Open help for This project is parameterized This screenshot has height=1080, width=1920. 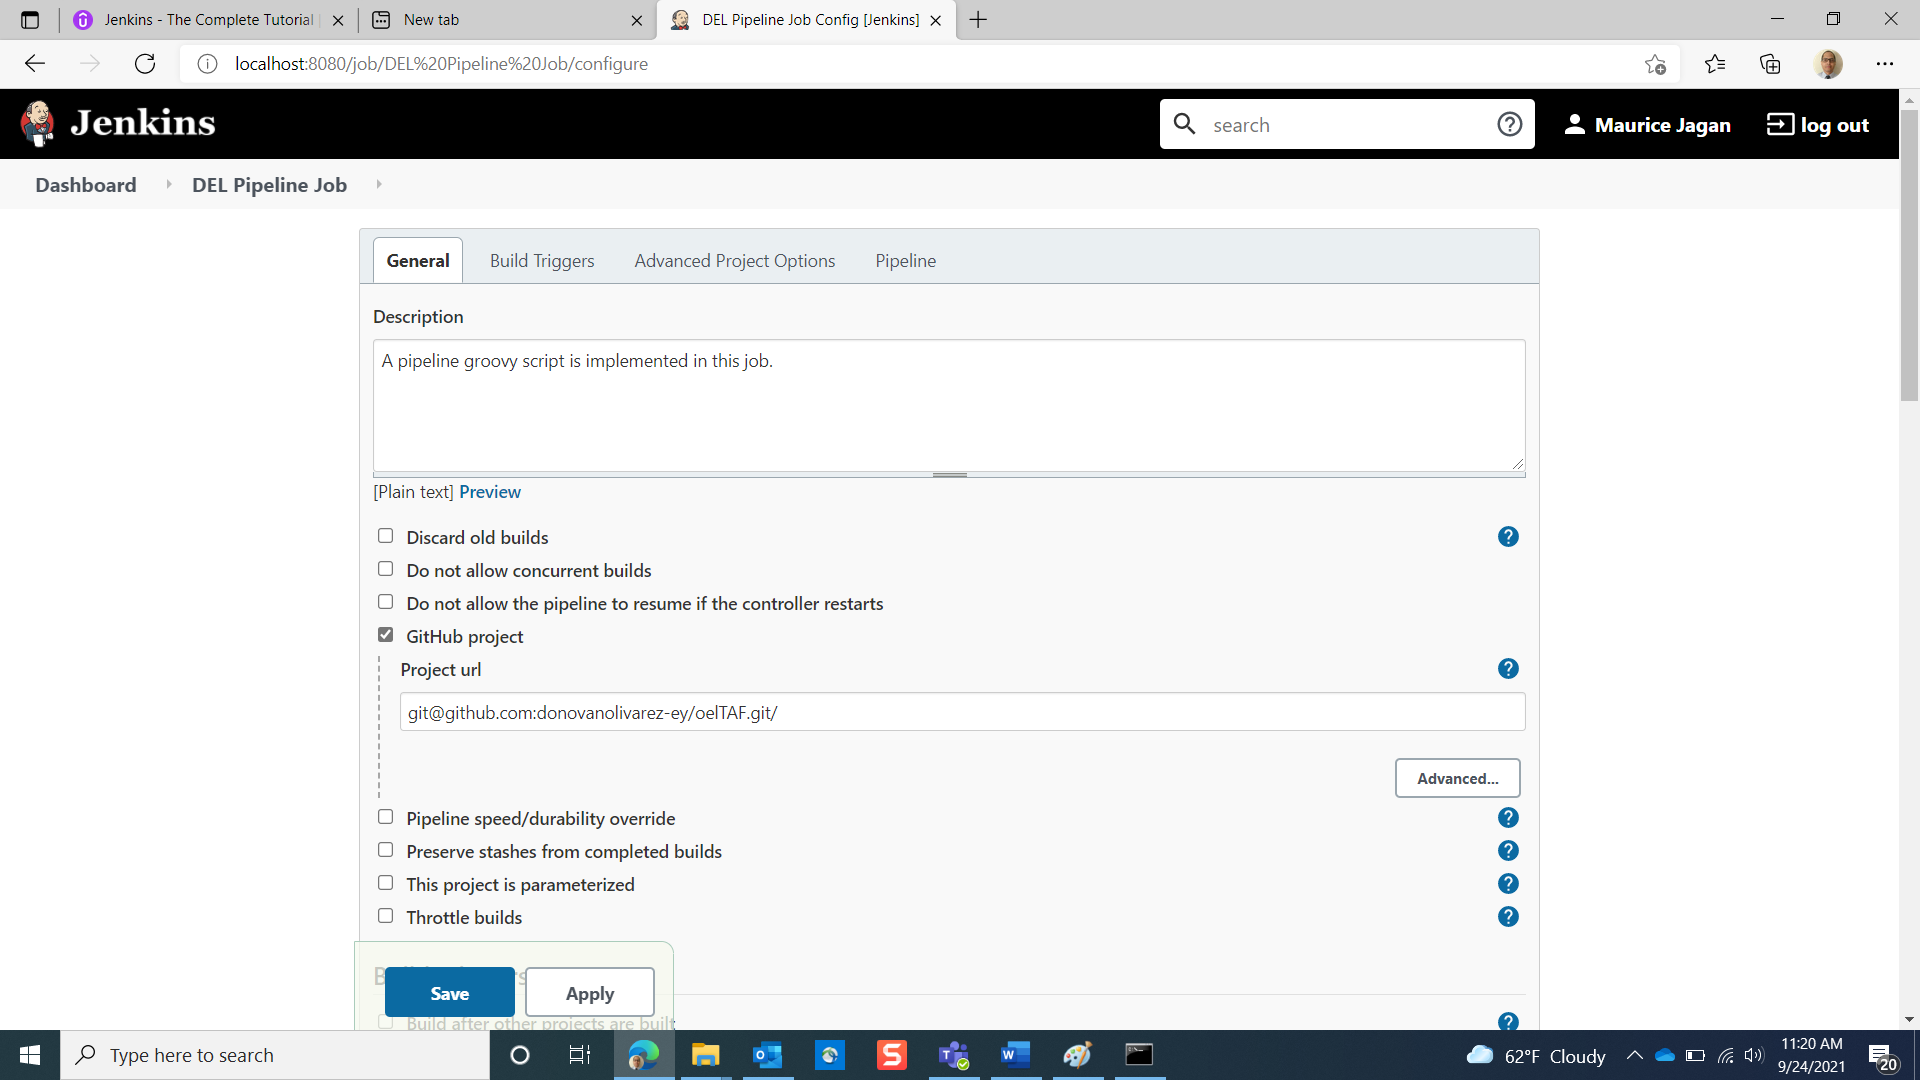click(x=1508, y=884)
